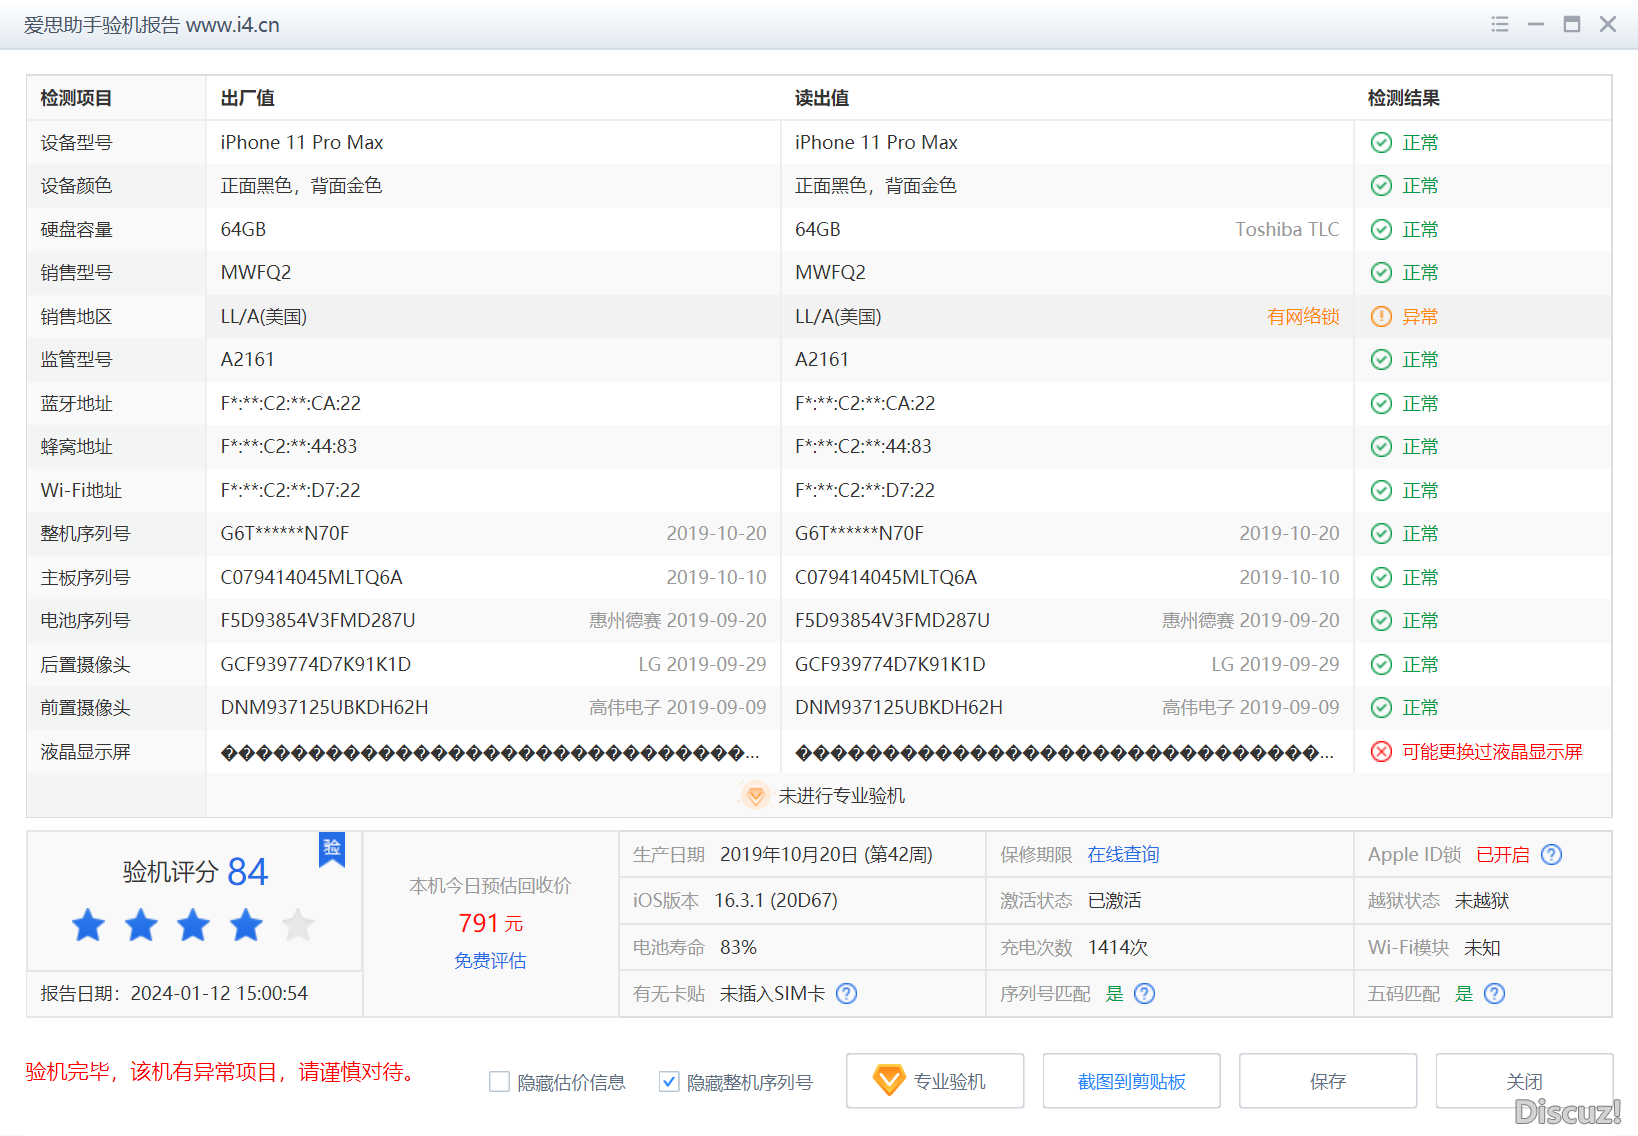This screenshot has width=1638, height=1136.
Task: Click the 未进行专业验机 notice text
Action: pyautogui.click(x=842, y=796)
